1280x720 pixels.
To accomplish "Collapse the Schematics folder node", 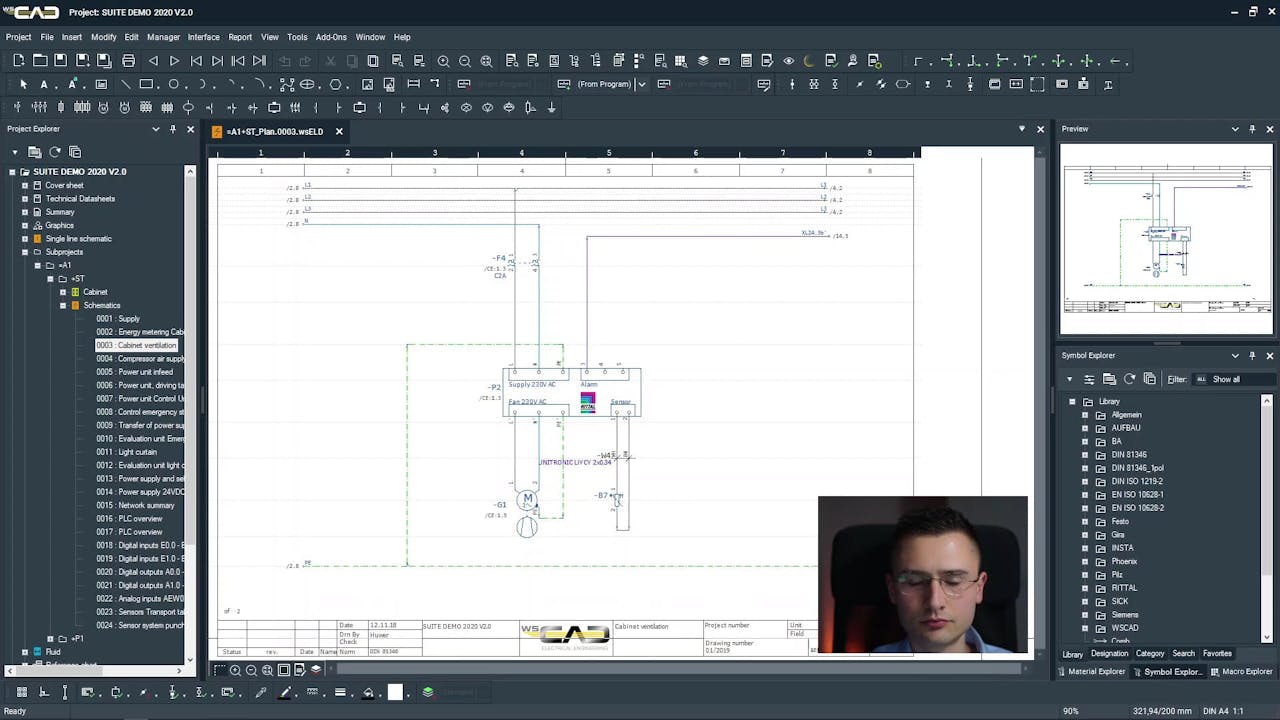I will coord(62,305).
